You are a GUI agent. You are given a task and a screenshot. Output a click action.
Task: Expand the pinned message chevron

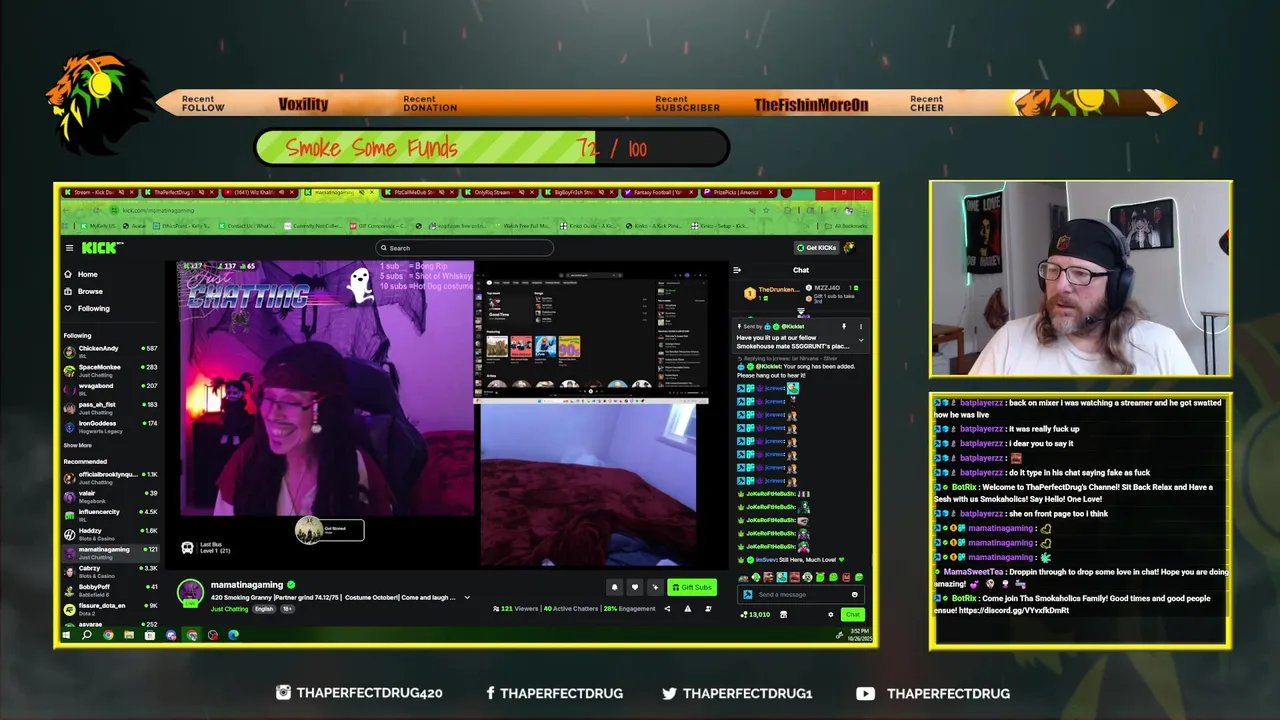(860, 341)
